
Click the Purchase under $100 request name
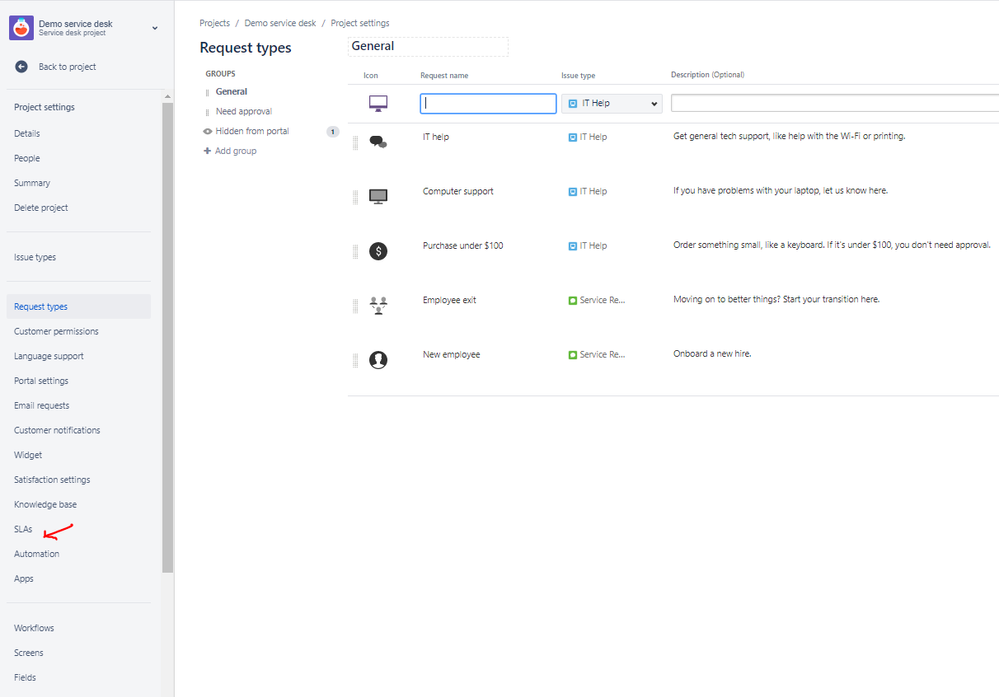point(463,246)
